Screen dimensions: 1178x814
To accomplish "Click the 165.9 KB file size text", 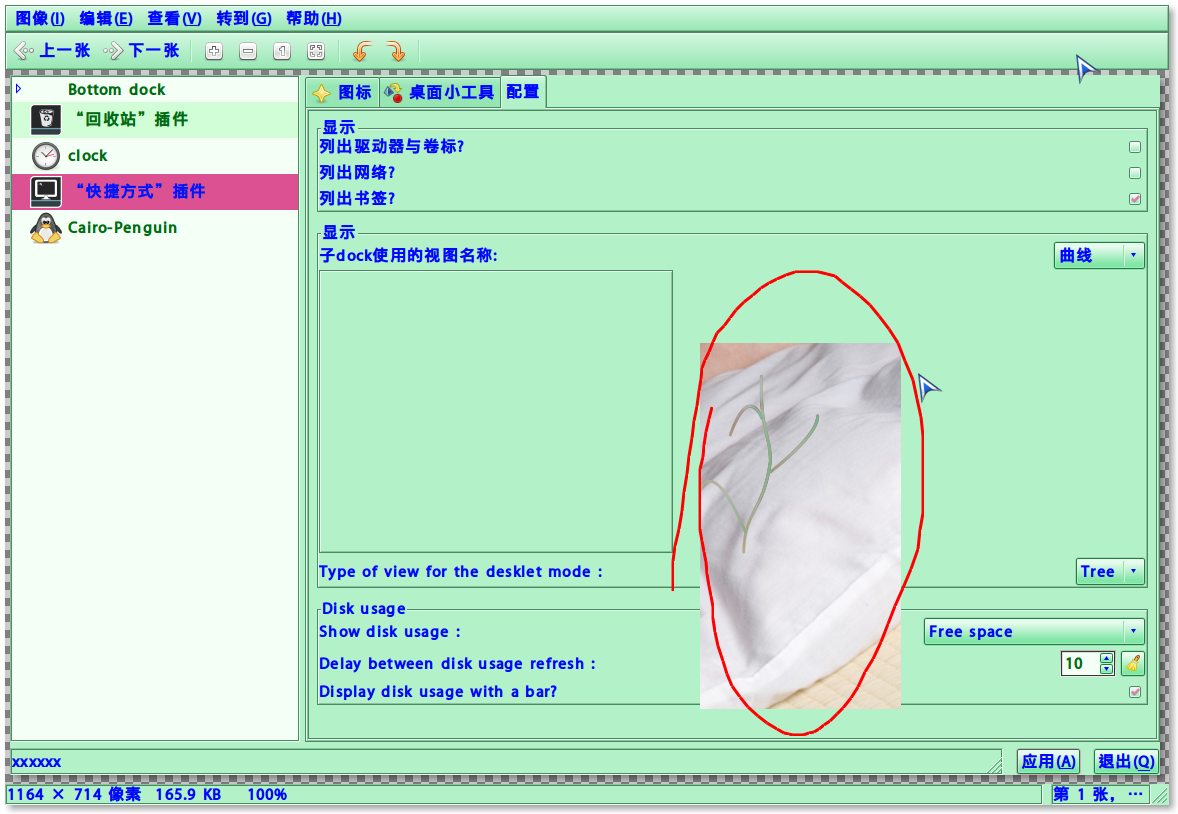I will (189, 794).
